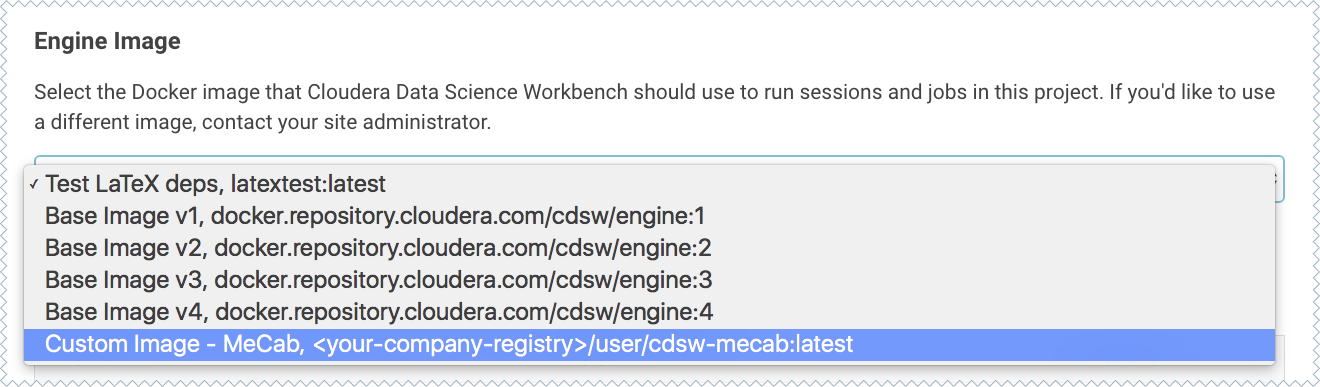This screenshot has height=387, width=1320.
Task: Choose Base Image v1 from the list
Action: point(650,216)
